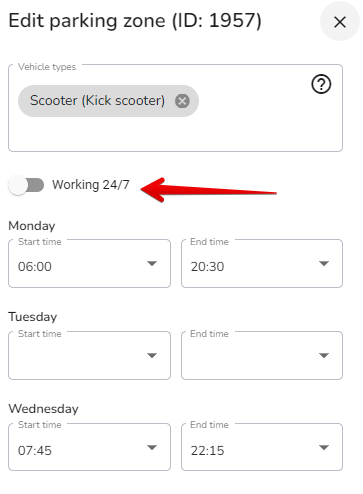Click the Scooter (Kick scooter) chip label

click(97, 100)
